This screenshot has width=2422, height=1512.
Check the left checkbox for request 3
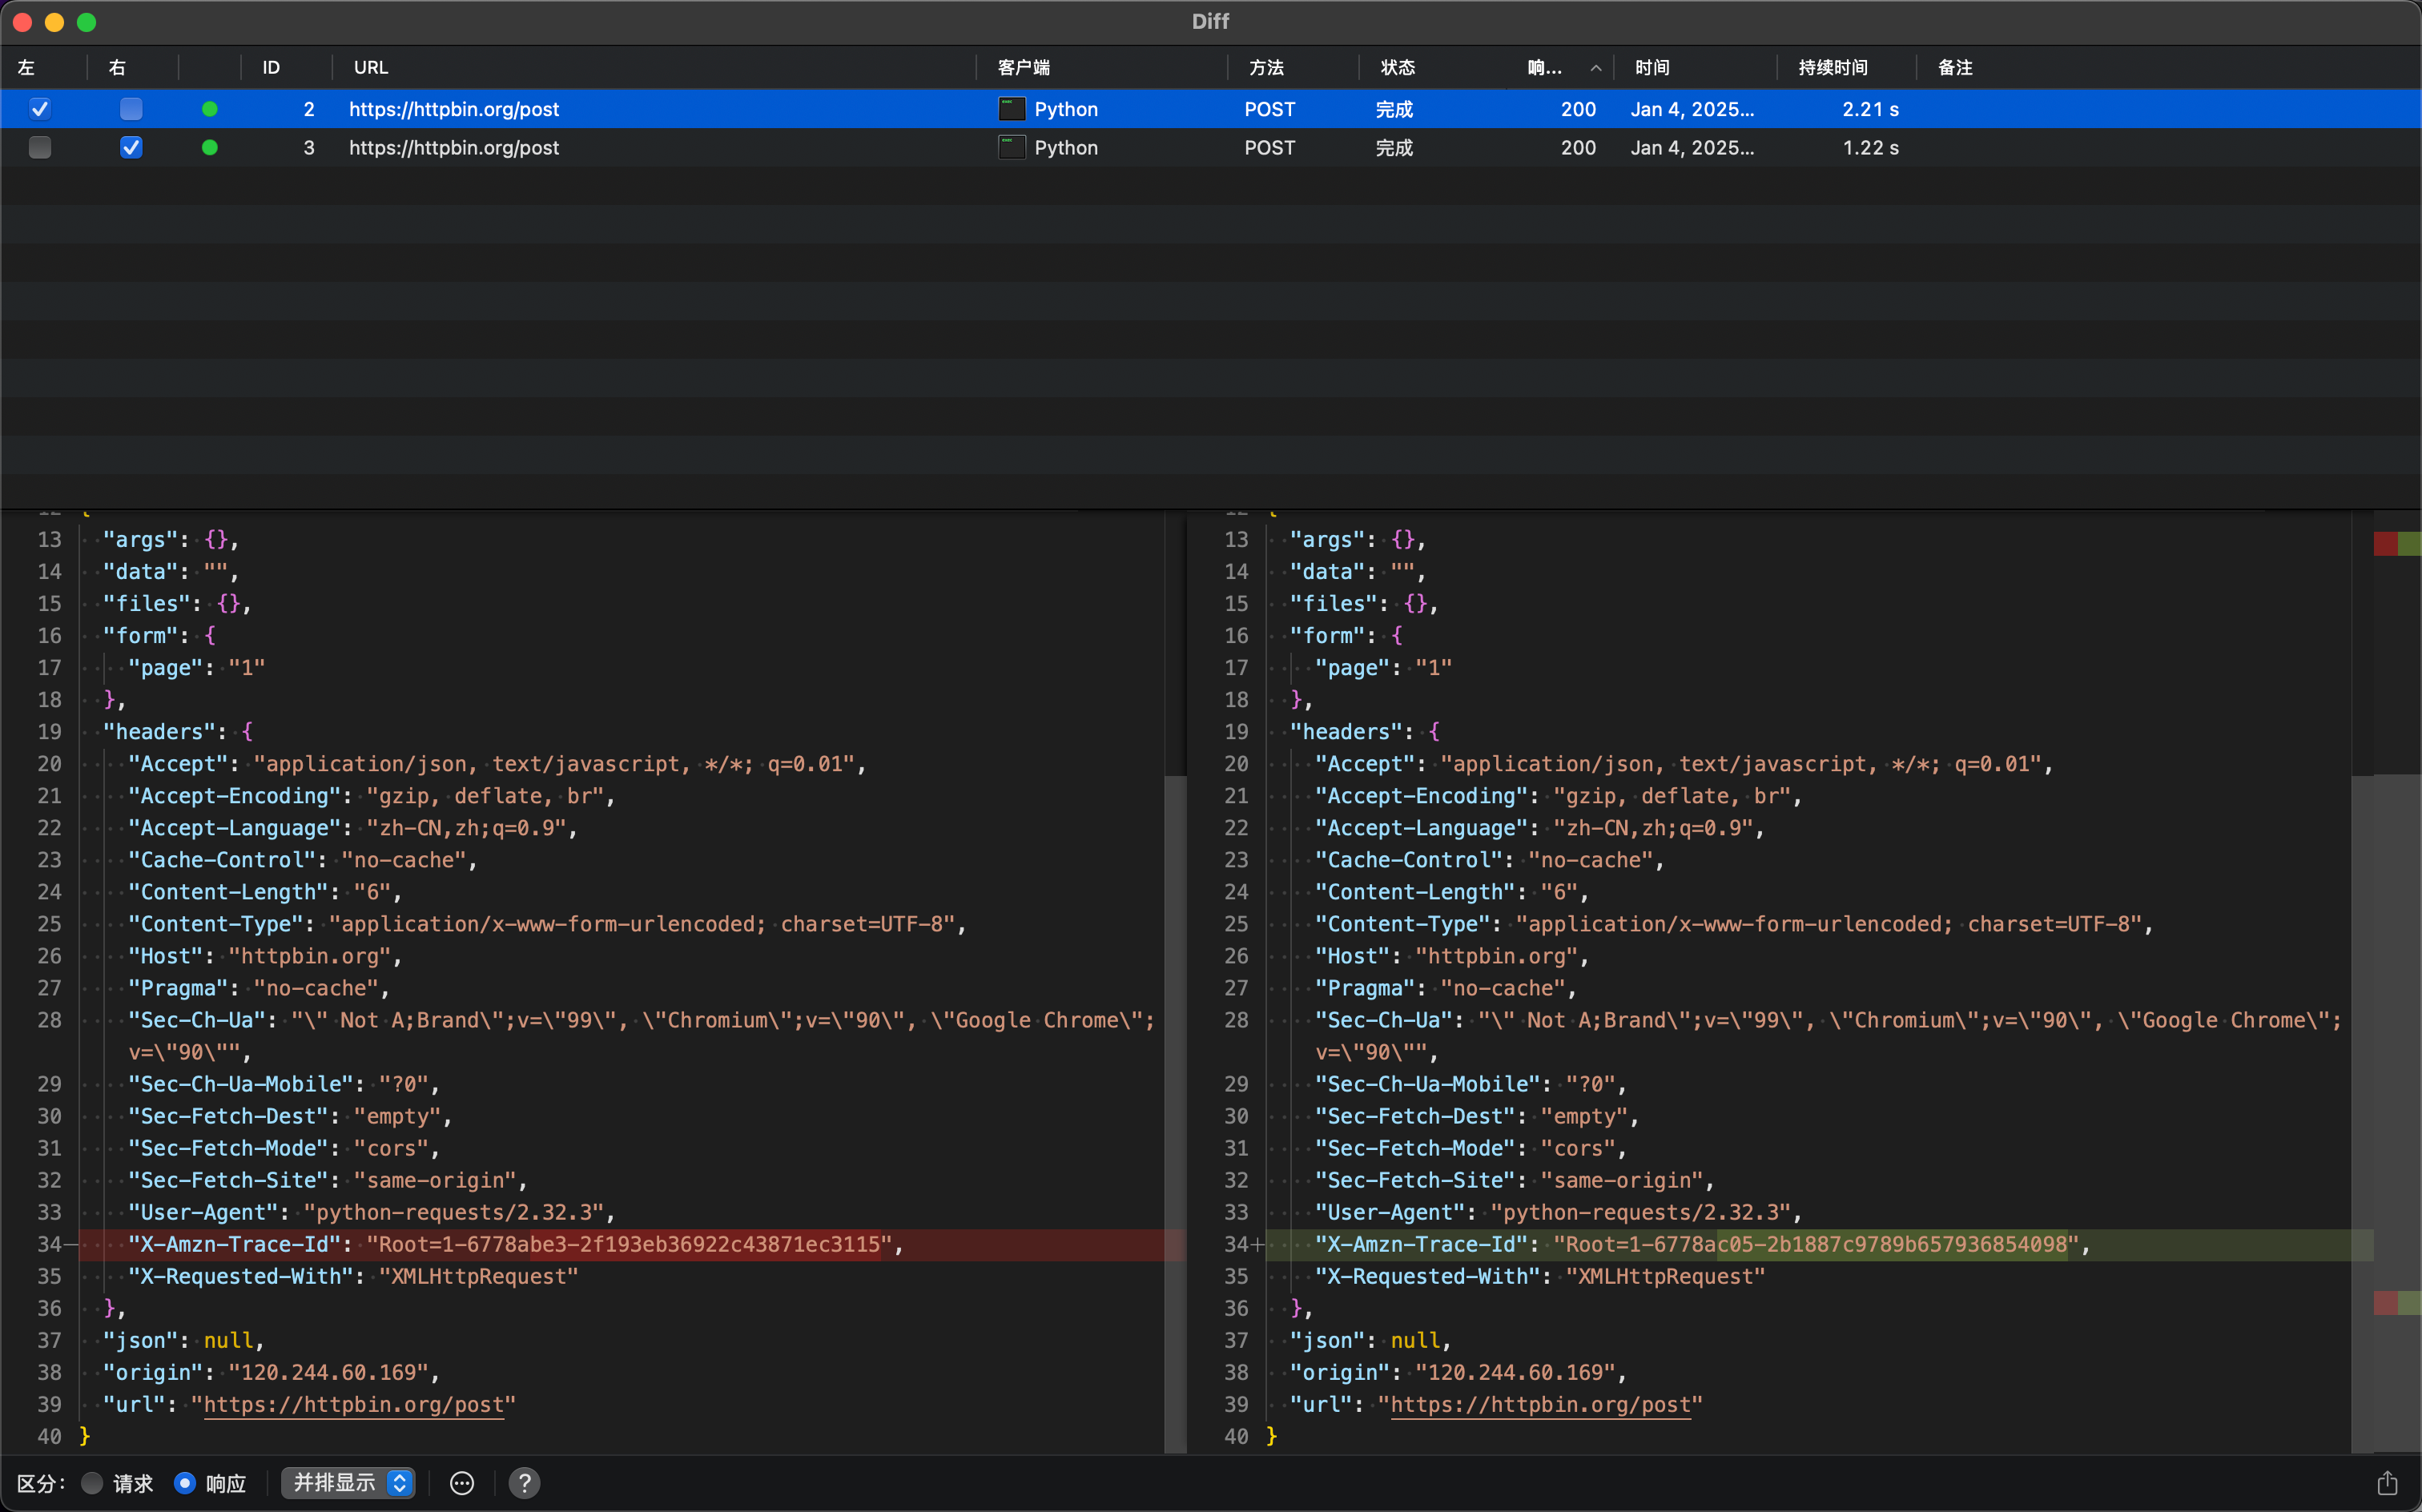[40, 148]
